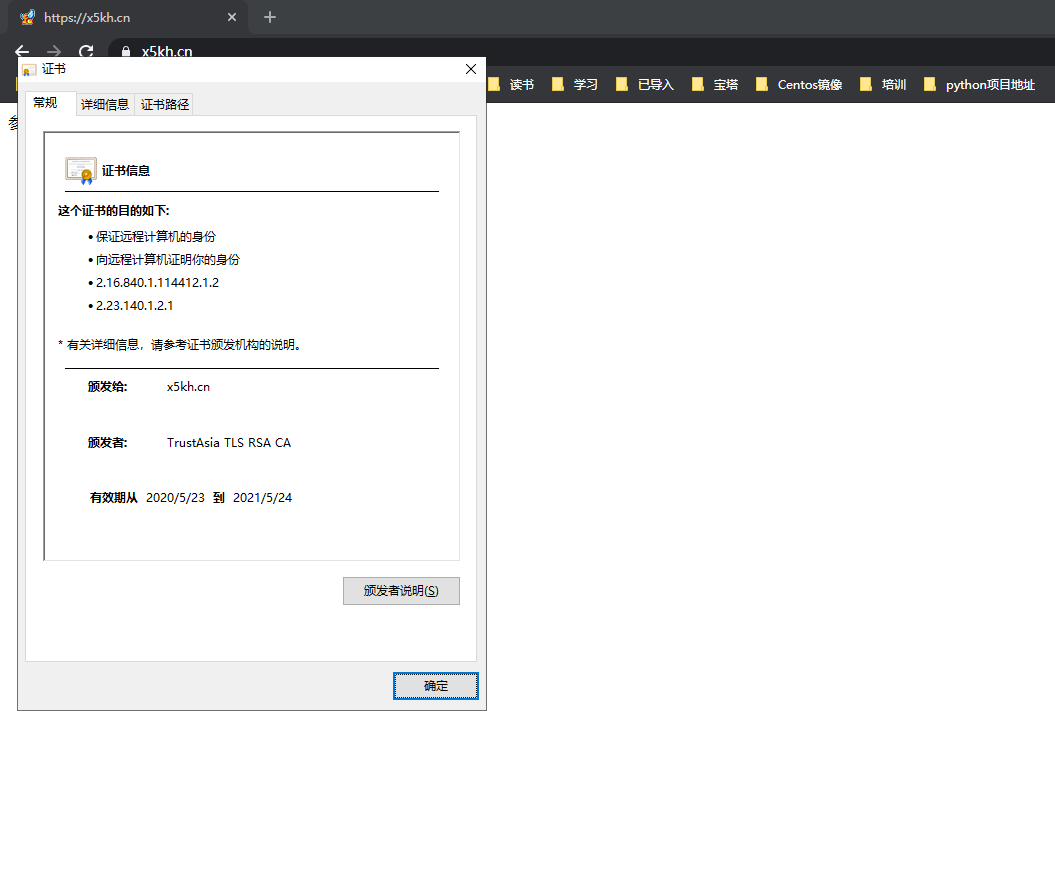This screenshot has width=1055, height=870.
Task: Click the 证书 dialog title icon
Action: pos(29,70)
